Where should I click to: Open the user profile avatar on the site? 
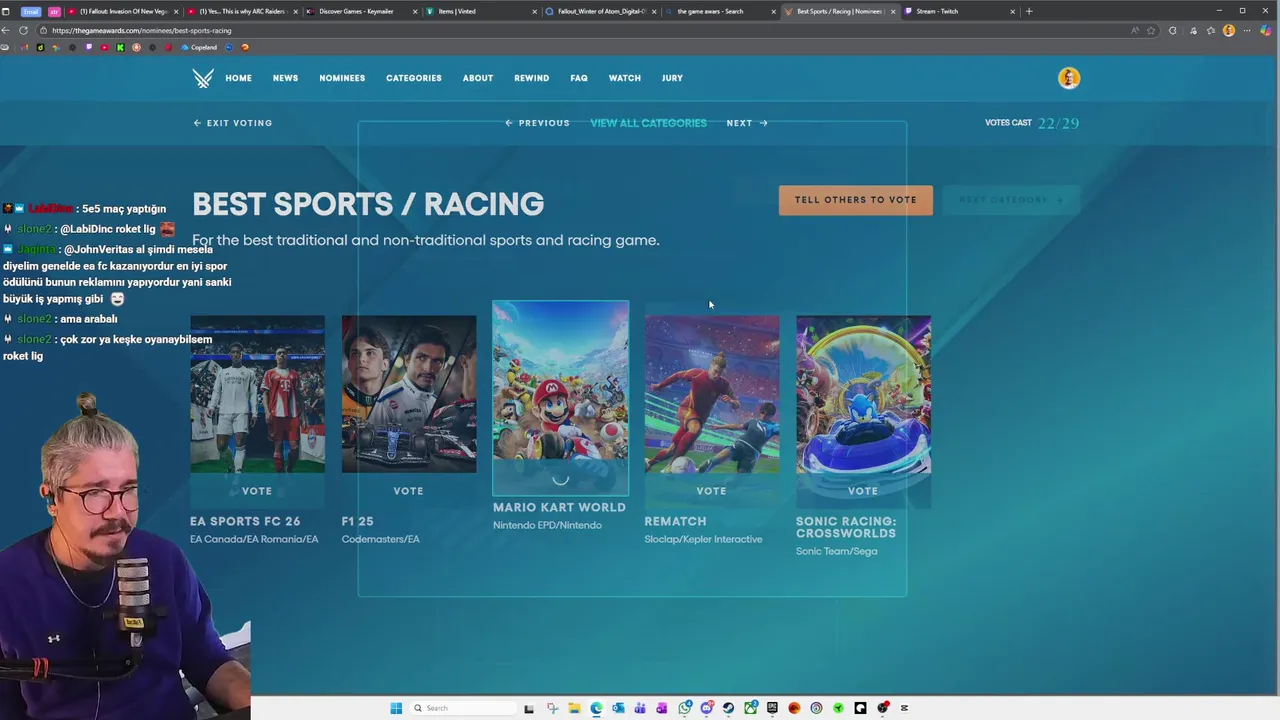point(1069,78)
